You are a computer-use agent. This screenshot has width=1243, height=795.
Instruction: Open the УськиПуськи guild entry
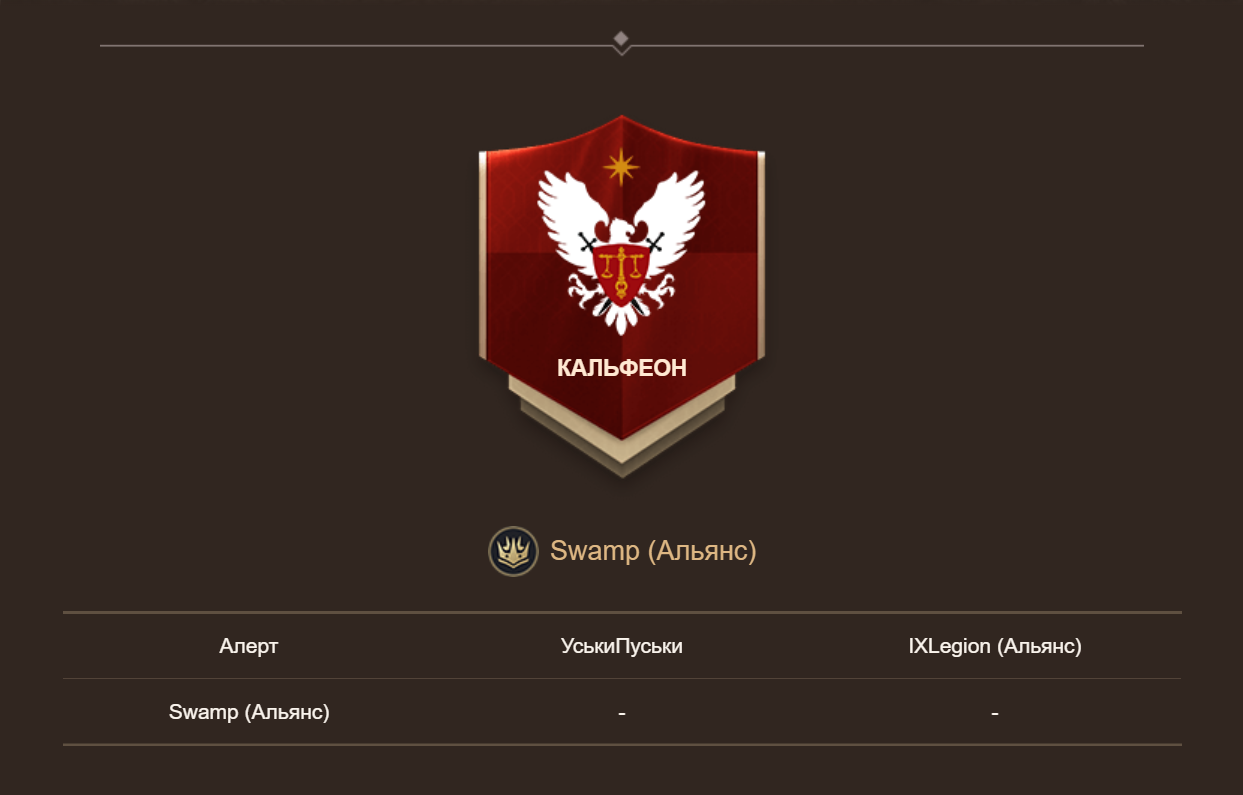click(x=622, y=646)
